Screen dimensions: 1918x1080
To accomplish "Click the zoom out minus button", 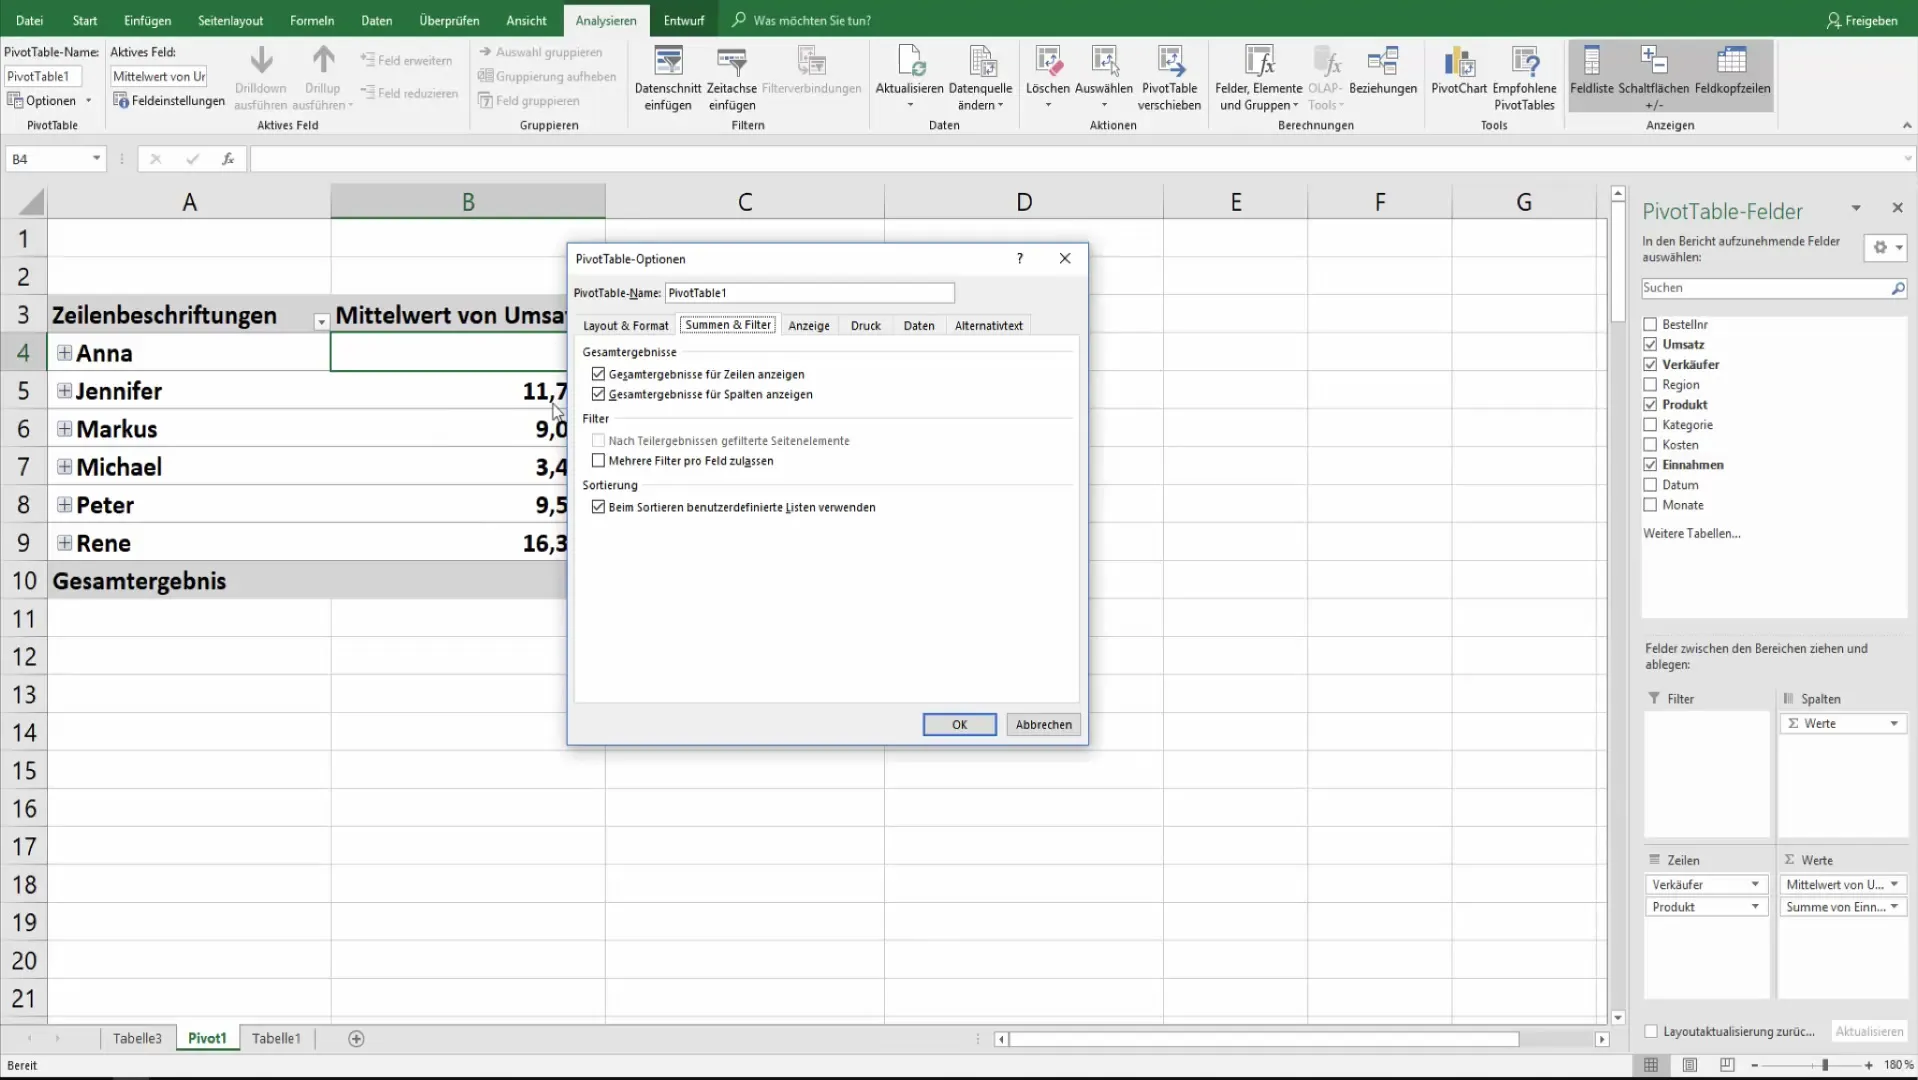I will (1755, 1065).
